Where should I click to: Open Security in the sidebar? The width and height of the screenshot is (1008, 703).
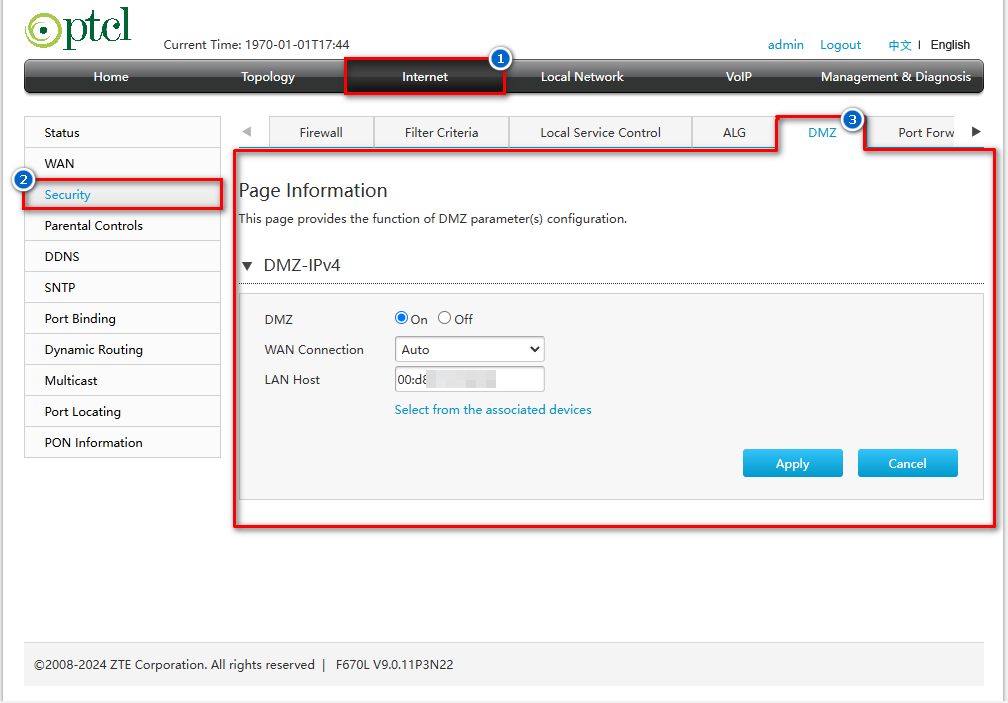click(122, 194)
